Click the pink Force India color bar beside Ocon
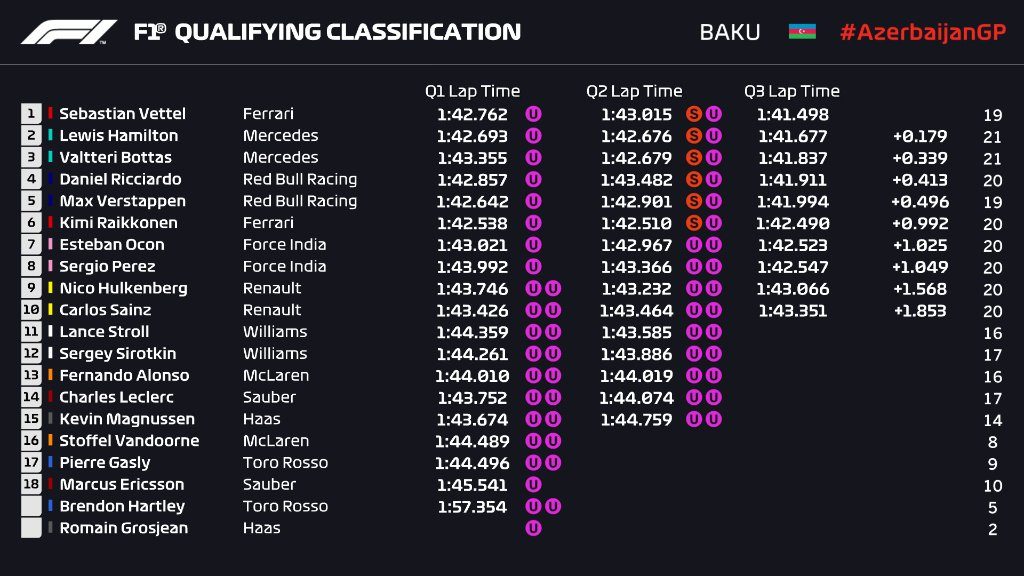Image resolution: width=1024 pixels, height=576 pixels. pos(51,245)
